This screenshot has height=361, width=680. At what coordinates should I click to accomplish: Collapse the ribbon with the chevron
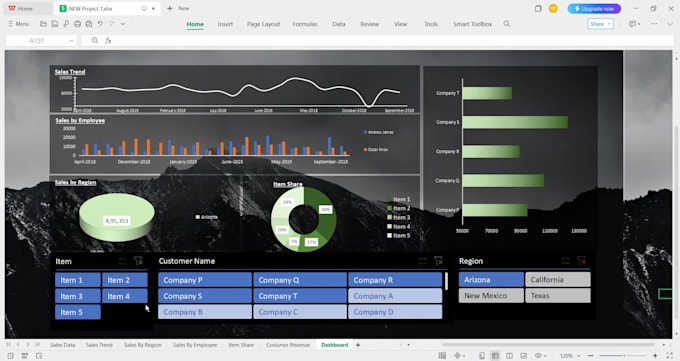coord(670,24)
